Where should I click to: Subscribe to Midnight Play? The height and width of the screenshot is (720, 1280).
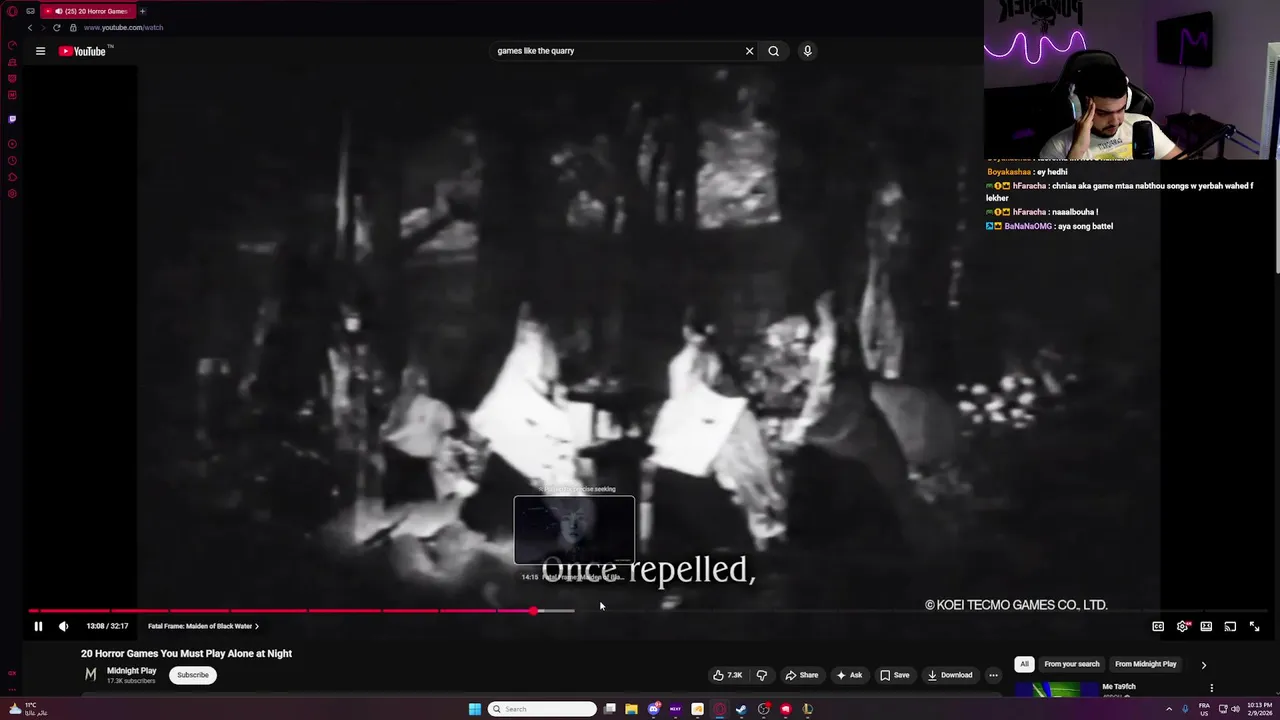(x=193, y=675)
